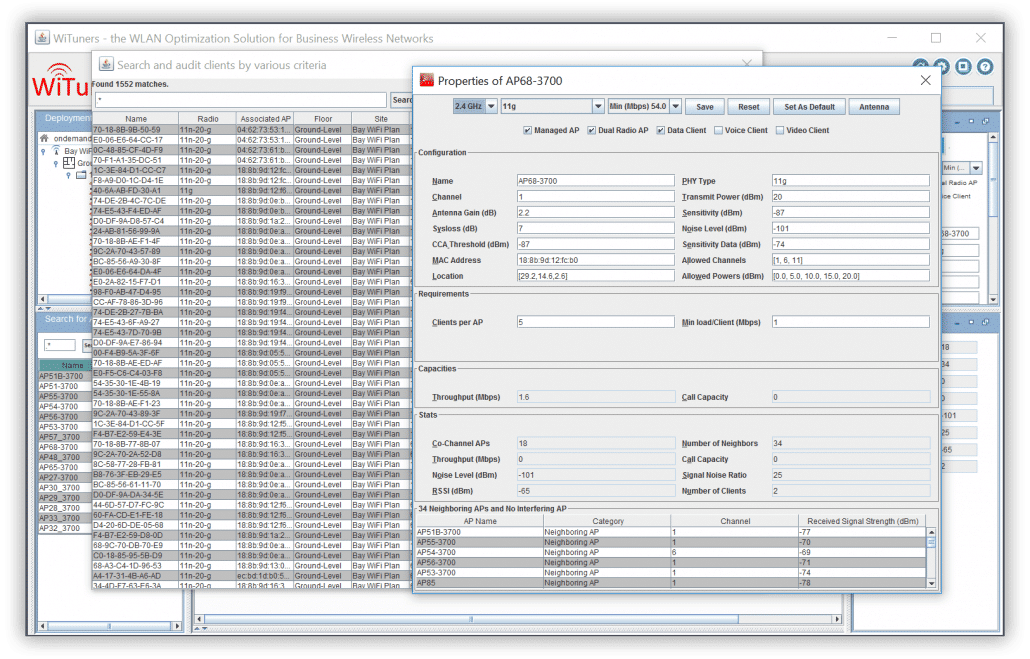
Task: Click the client search text field
Action: coord(240,100)
